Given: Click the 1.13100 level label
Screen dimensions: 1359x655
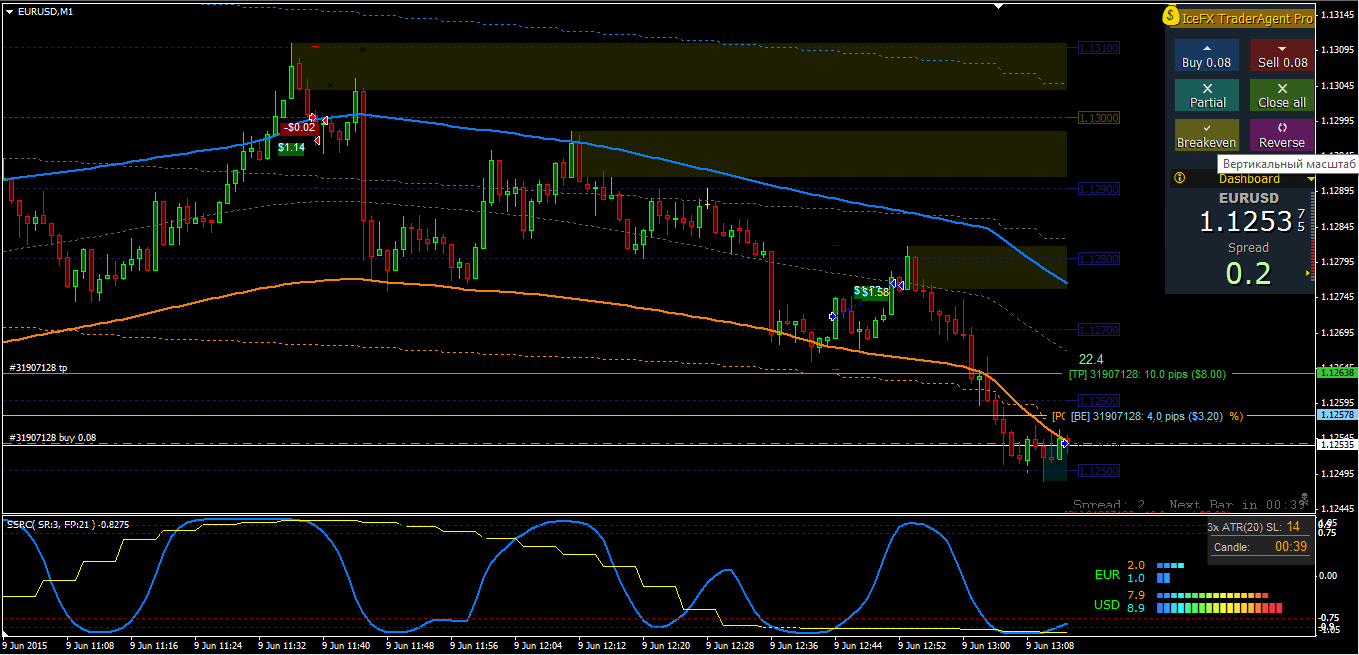Looking at the screenshot, I should pyautogui.click(x=1099, y=47).
